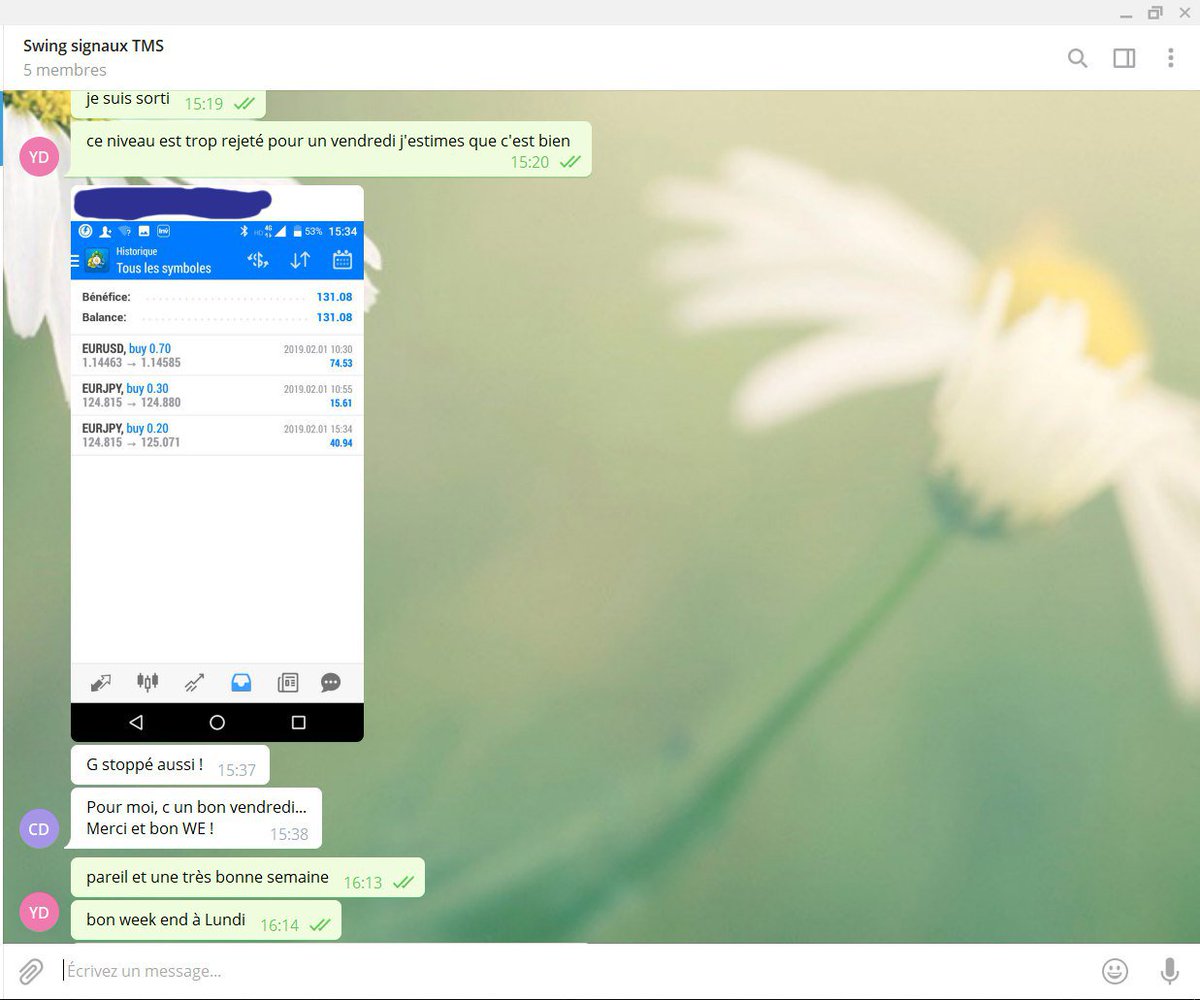
Task: Select the message pareil et une très bonne semaine
Action: (248, 878)
